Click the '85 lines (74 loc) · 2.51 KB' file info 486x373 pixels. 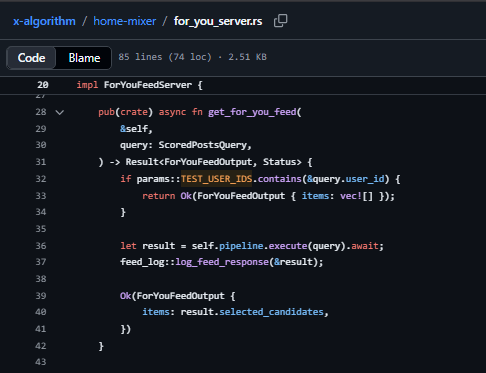point(192,57)
